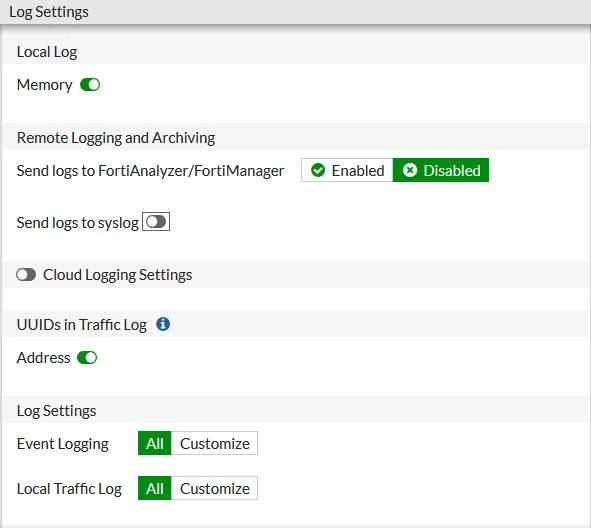Select the Local Log section heading

[47, 52]
